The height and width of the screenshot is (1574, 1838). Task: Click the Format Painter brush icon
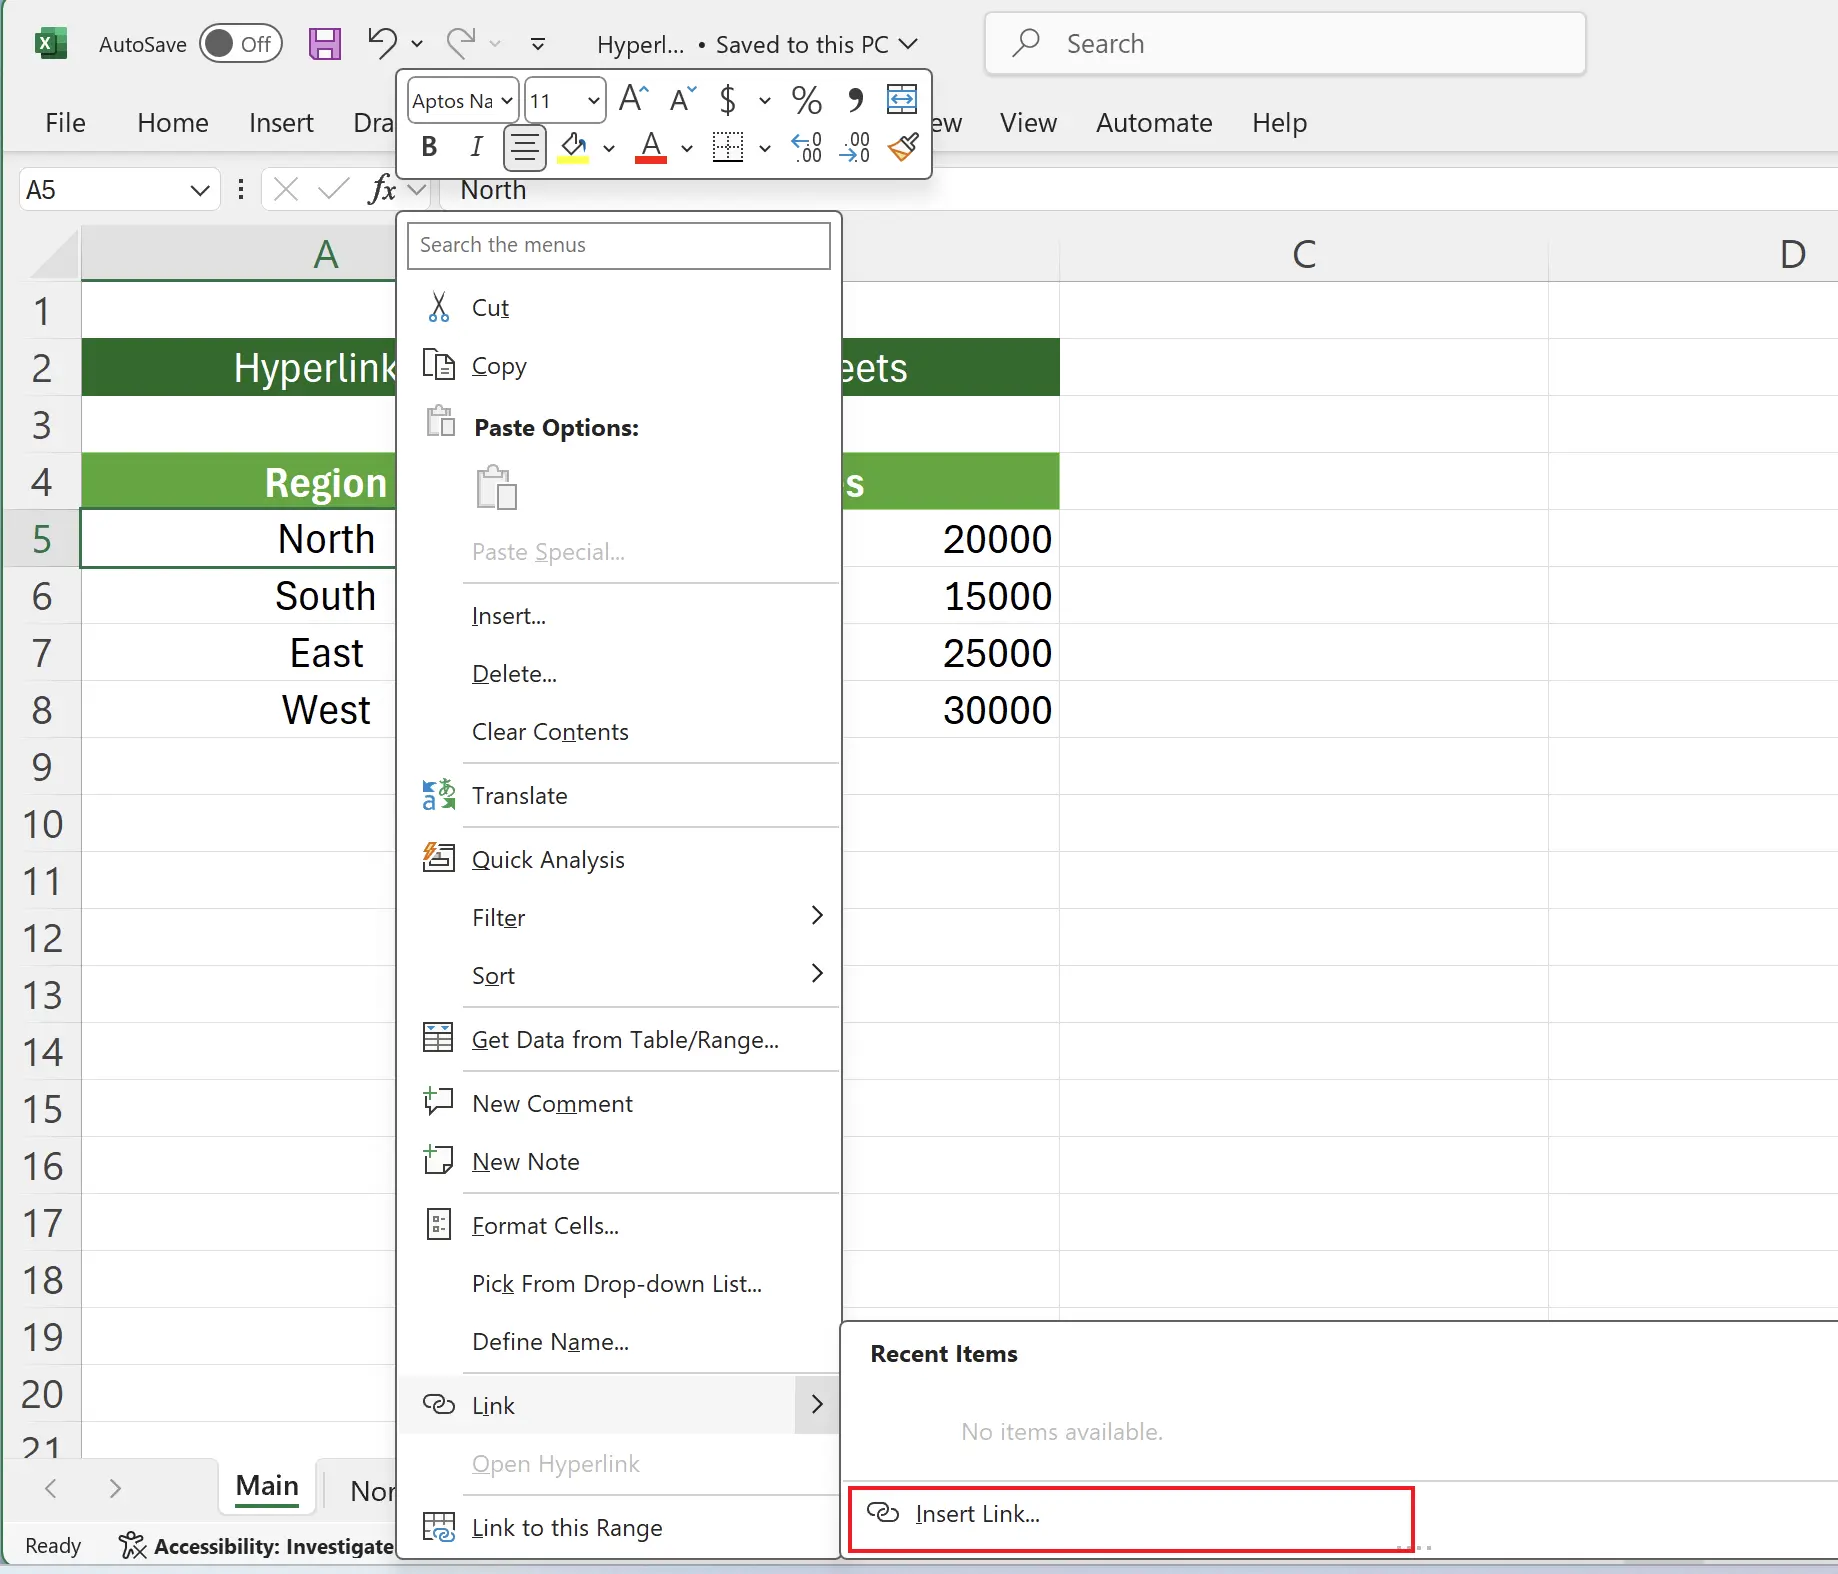pyautogui.click(x=903, y=148)
